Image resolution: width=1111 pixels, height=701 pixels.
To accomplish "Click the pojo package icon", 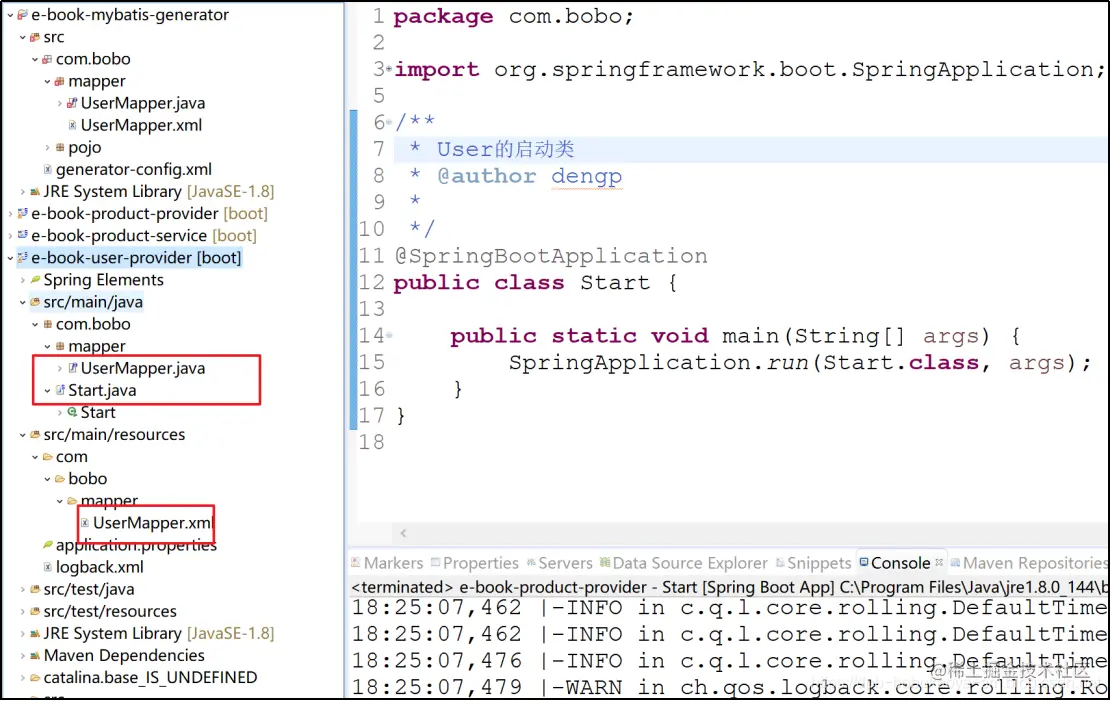I will tap(60, 147).
